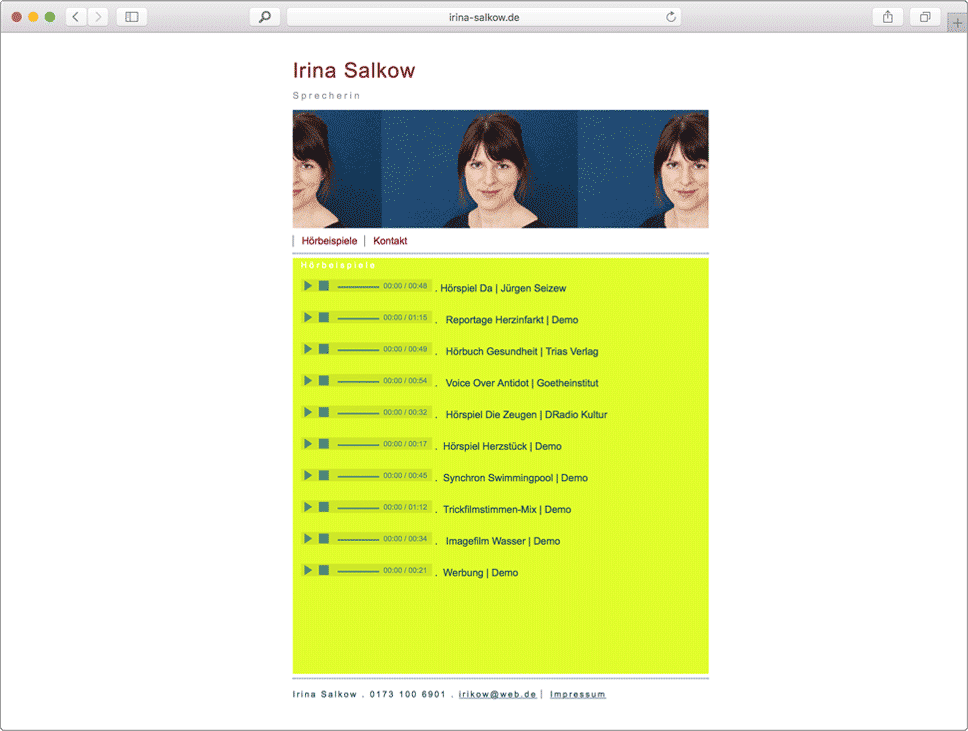Image resolution: width=968 pixels, height=731 pixels.
Task: Play the Hörspiel Da Jürgen Seizew track
Action: [x=307, y=286]
